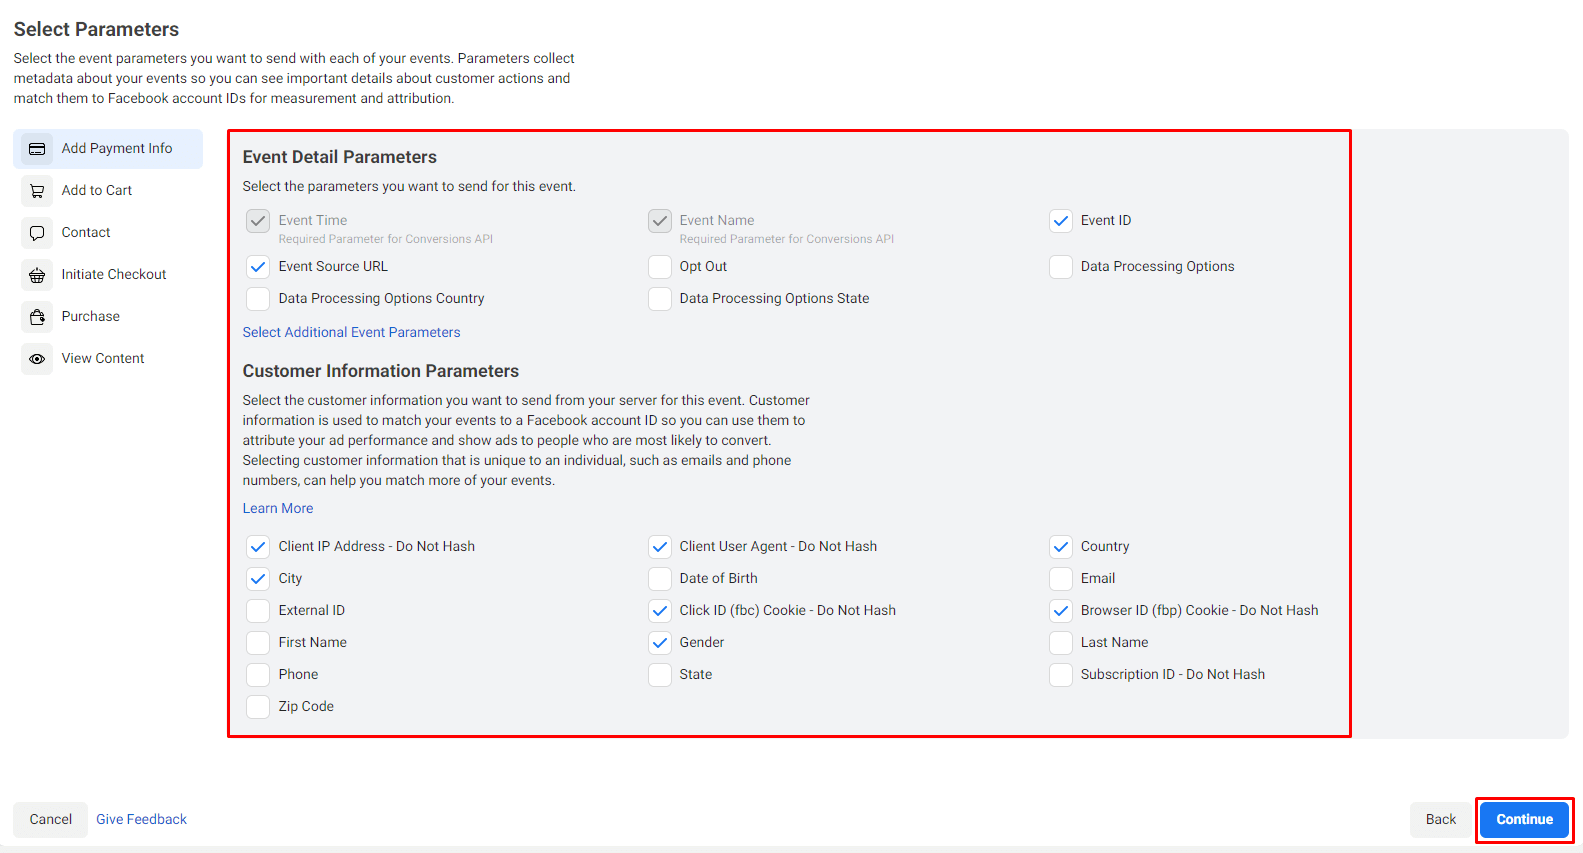Click the Purchase bag icon
1583x853 pixels.
click(37, 317)
